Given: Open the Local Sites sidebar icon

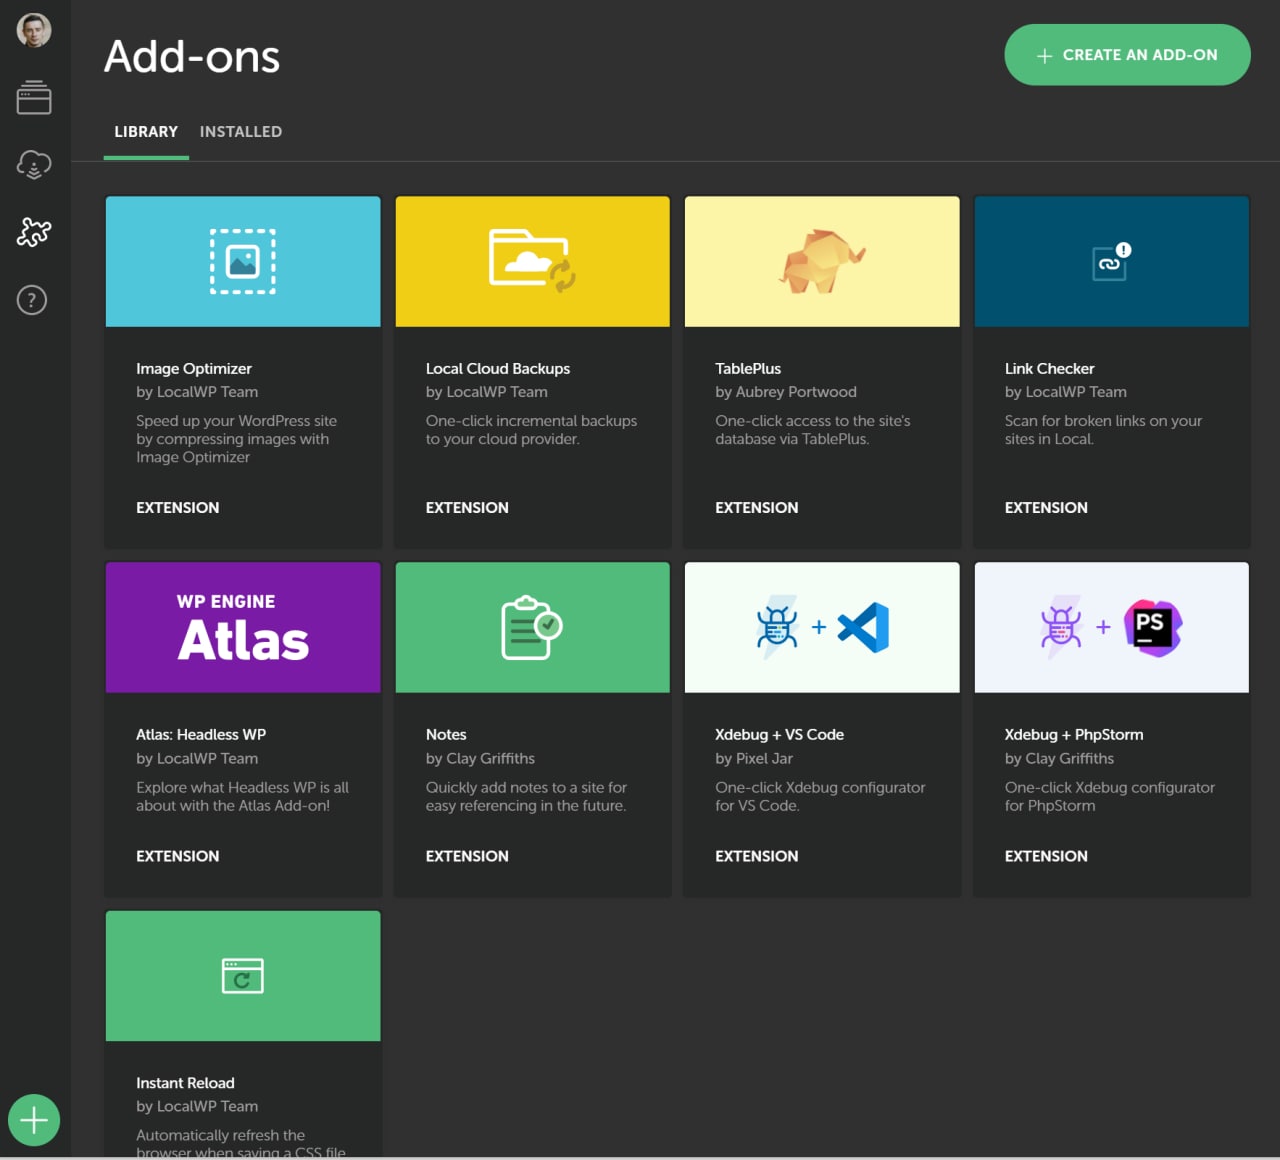Looking at the screenshot, I should coord(34,98).
